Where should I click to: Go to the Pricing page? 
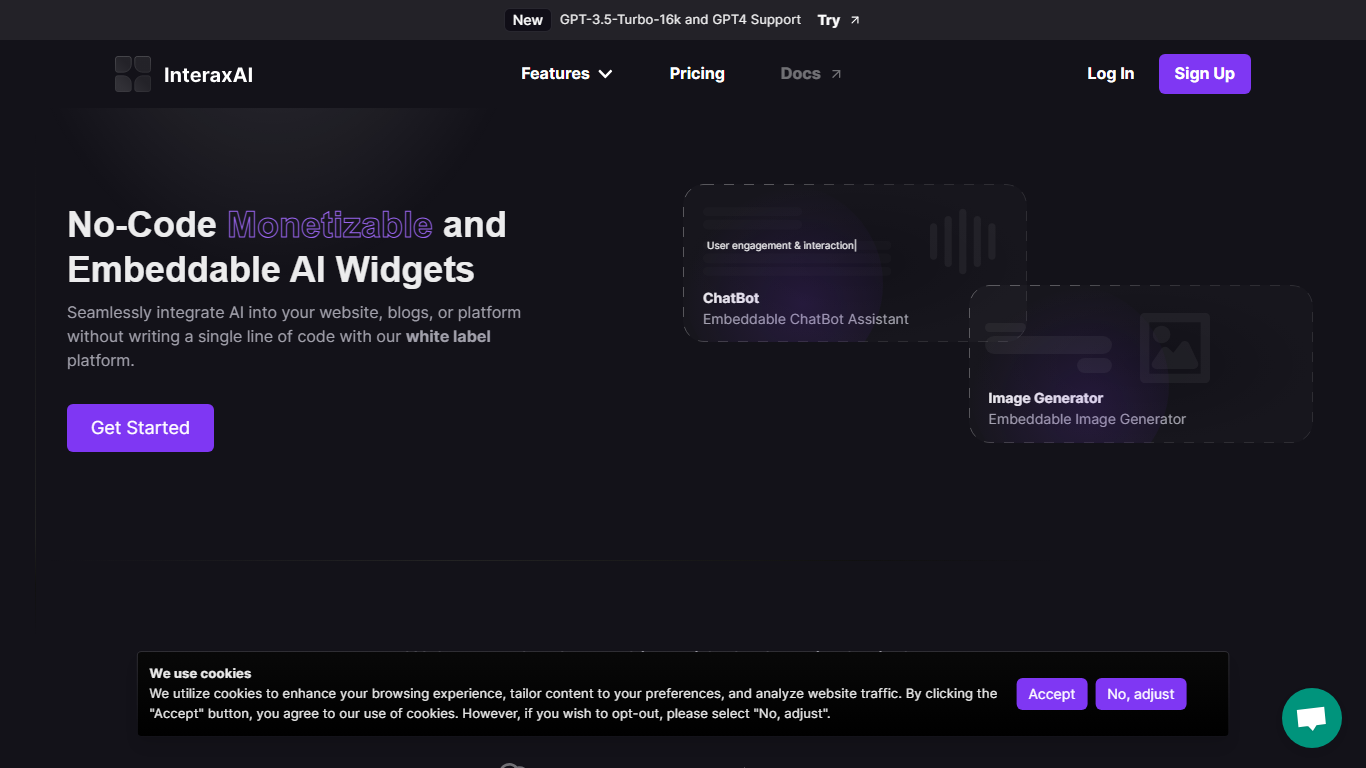pos(697,74)
